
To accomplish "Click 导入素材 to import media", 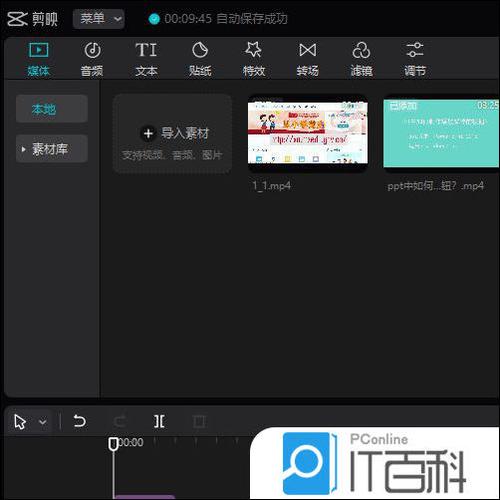I will coord(172,134).
